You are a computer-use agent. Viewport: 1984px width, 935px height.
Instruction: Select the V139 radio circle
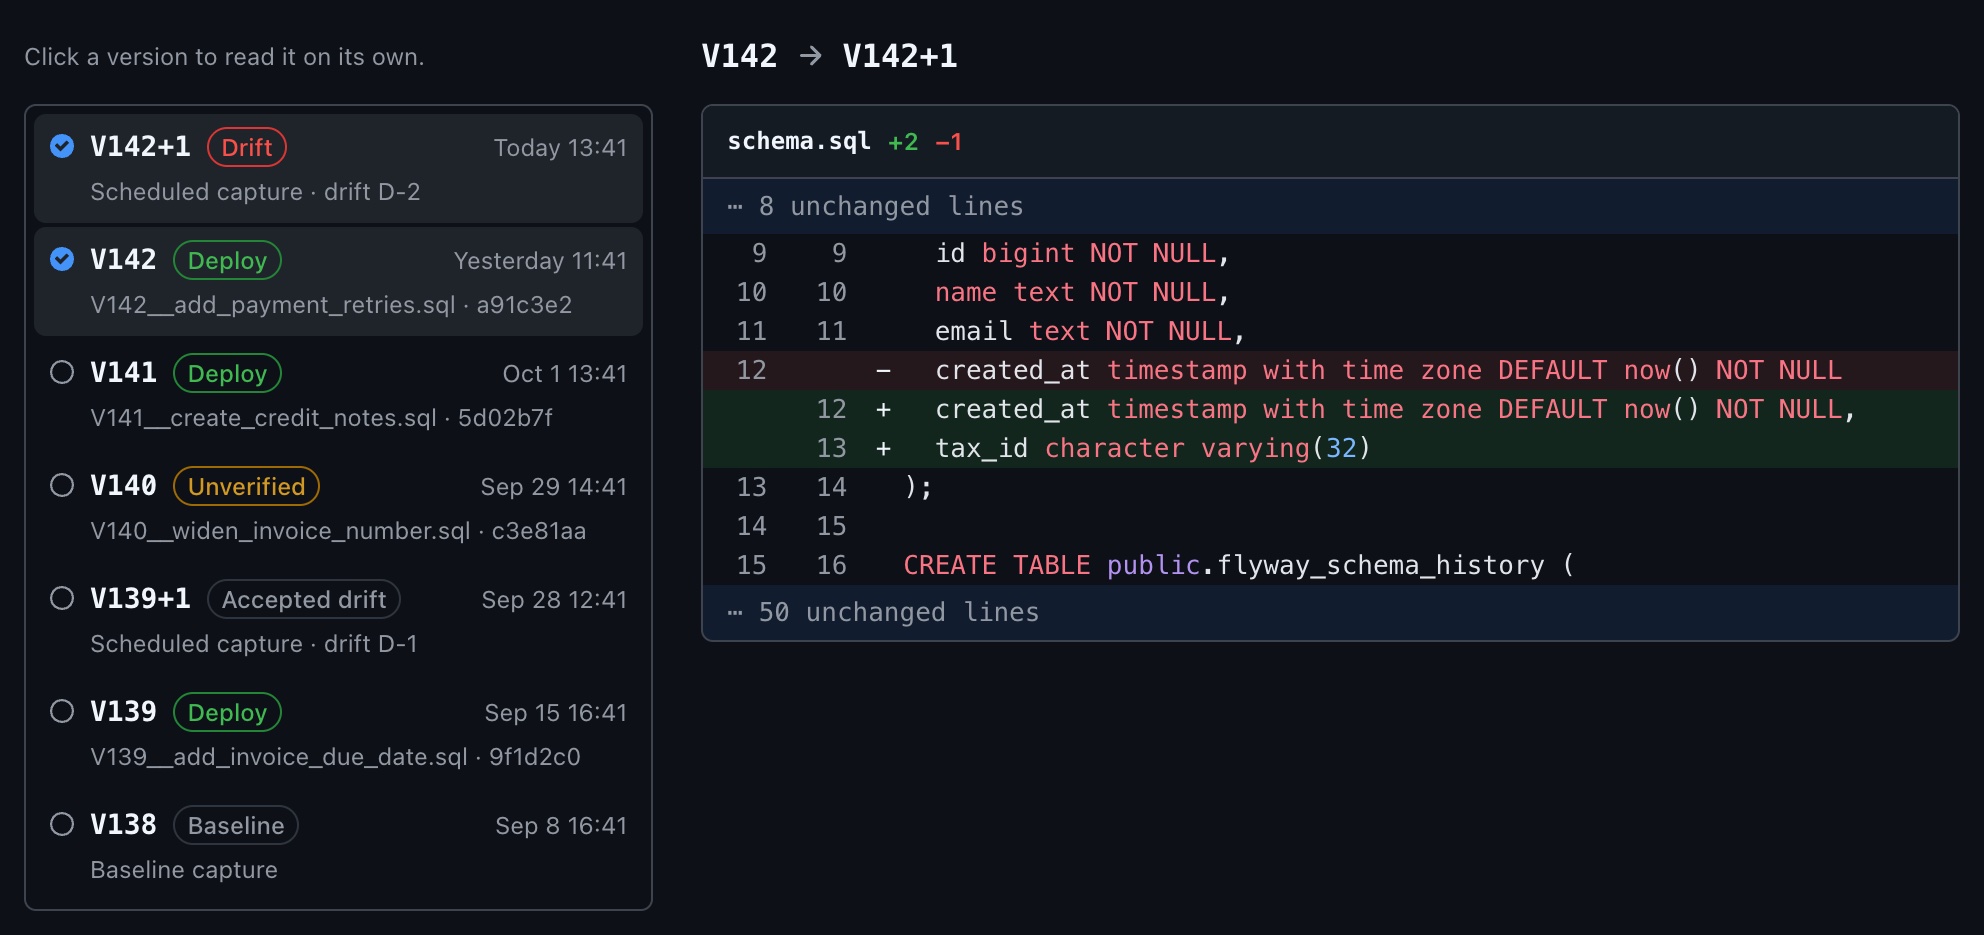click(x=62, y=711)
